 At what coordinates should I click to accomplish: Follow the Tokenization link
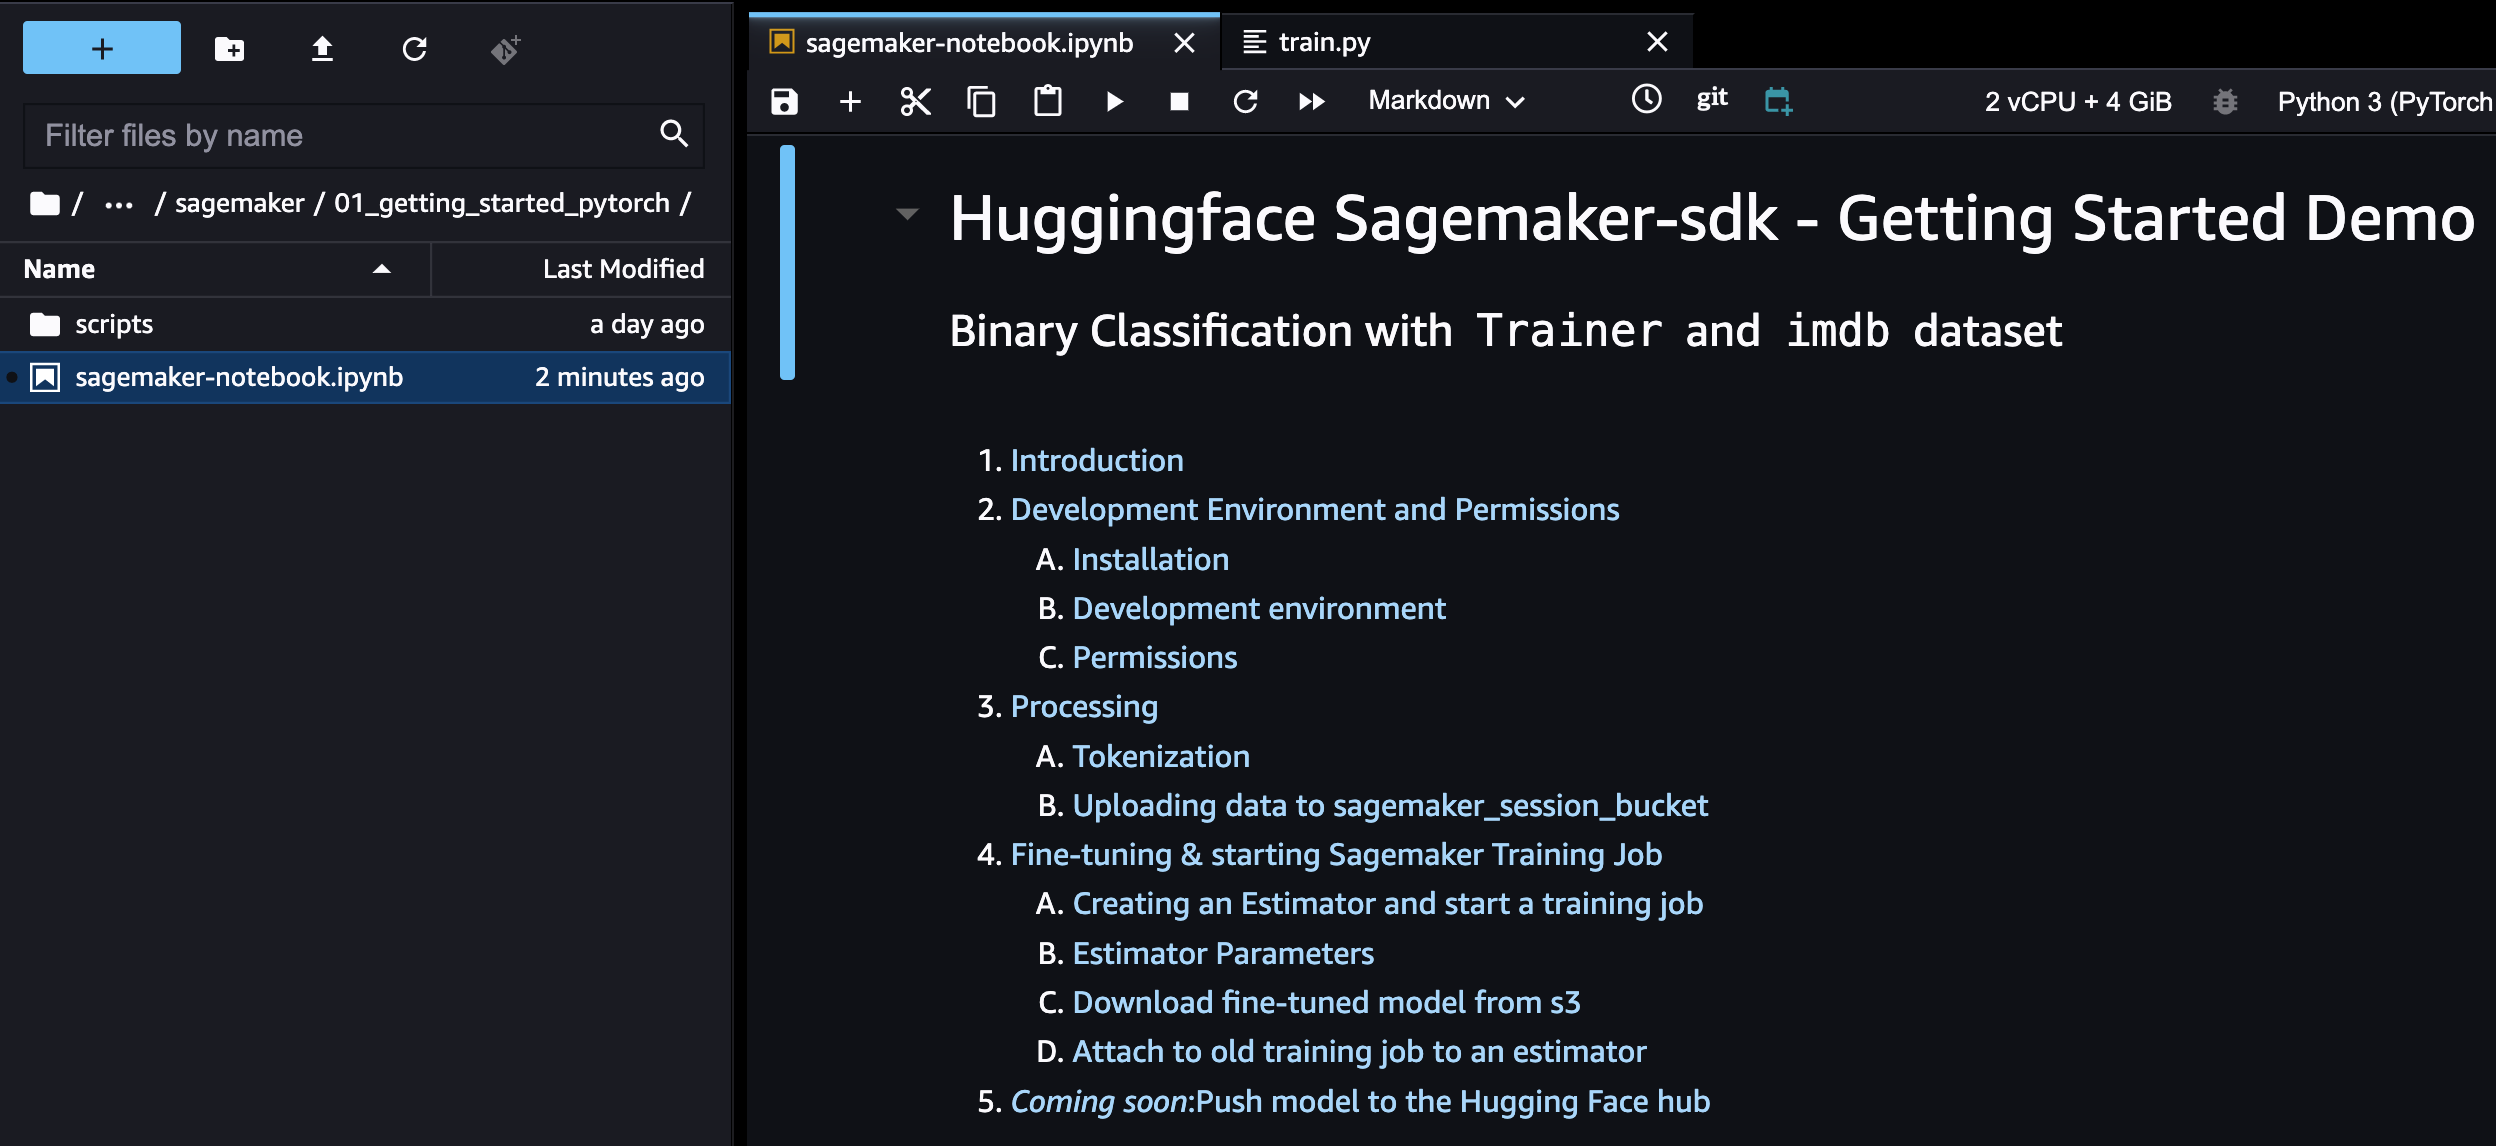pyautogui.click(x=1160, y=756)
